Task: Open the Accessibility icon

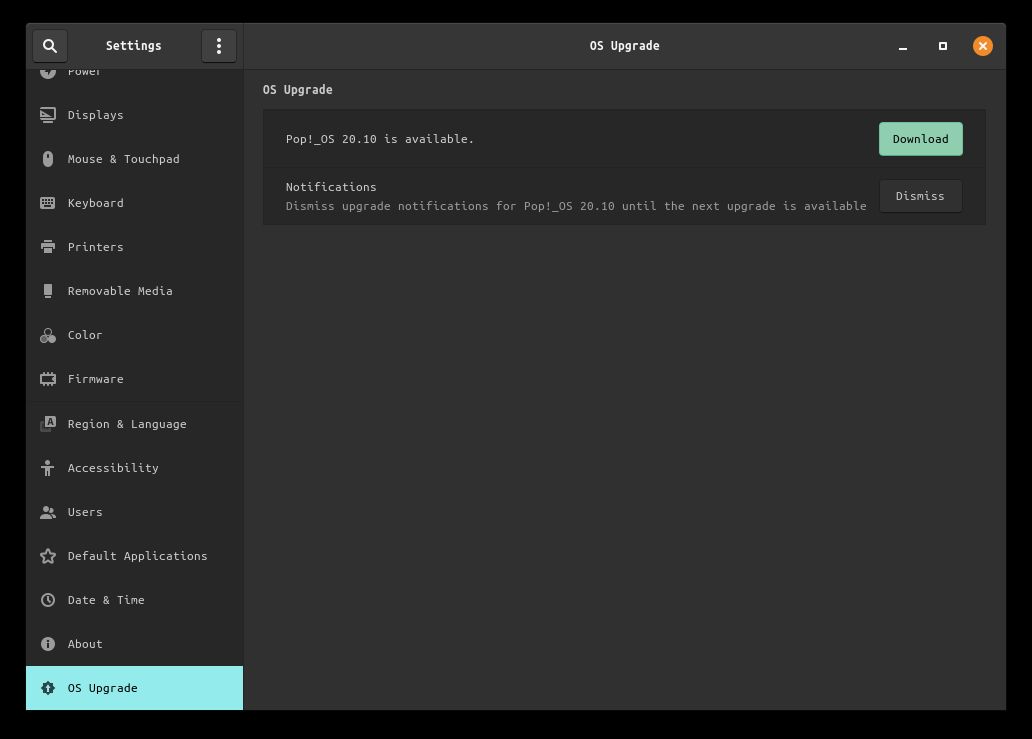Action: [x=48, y=468]
